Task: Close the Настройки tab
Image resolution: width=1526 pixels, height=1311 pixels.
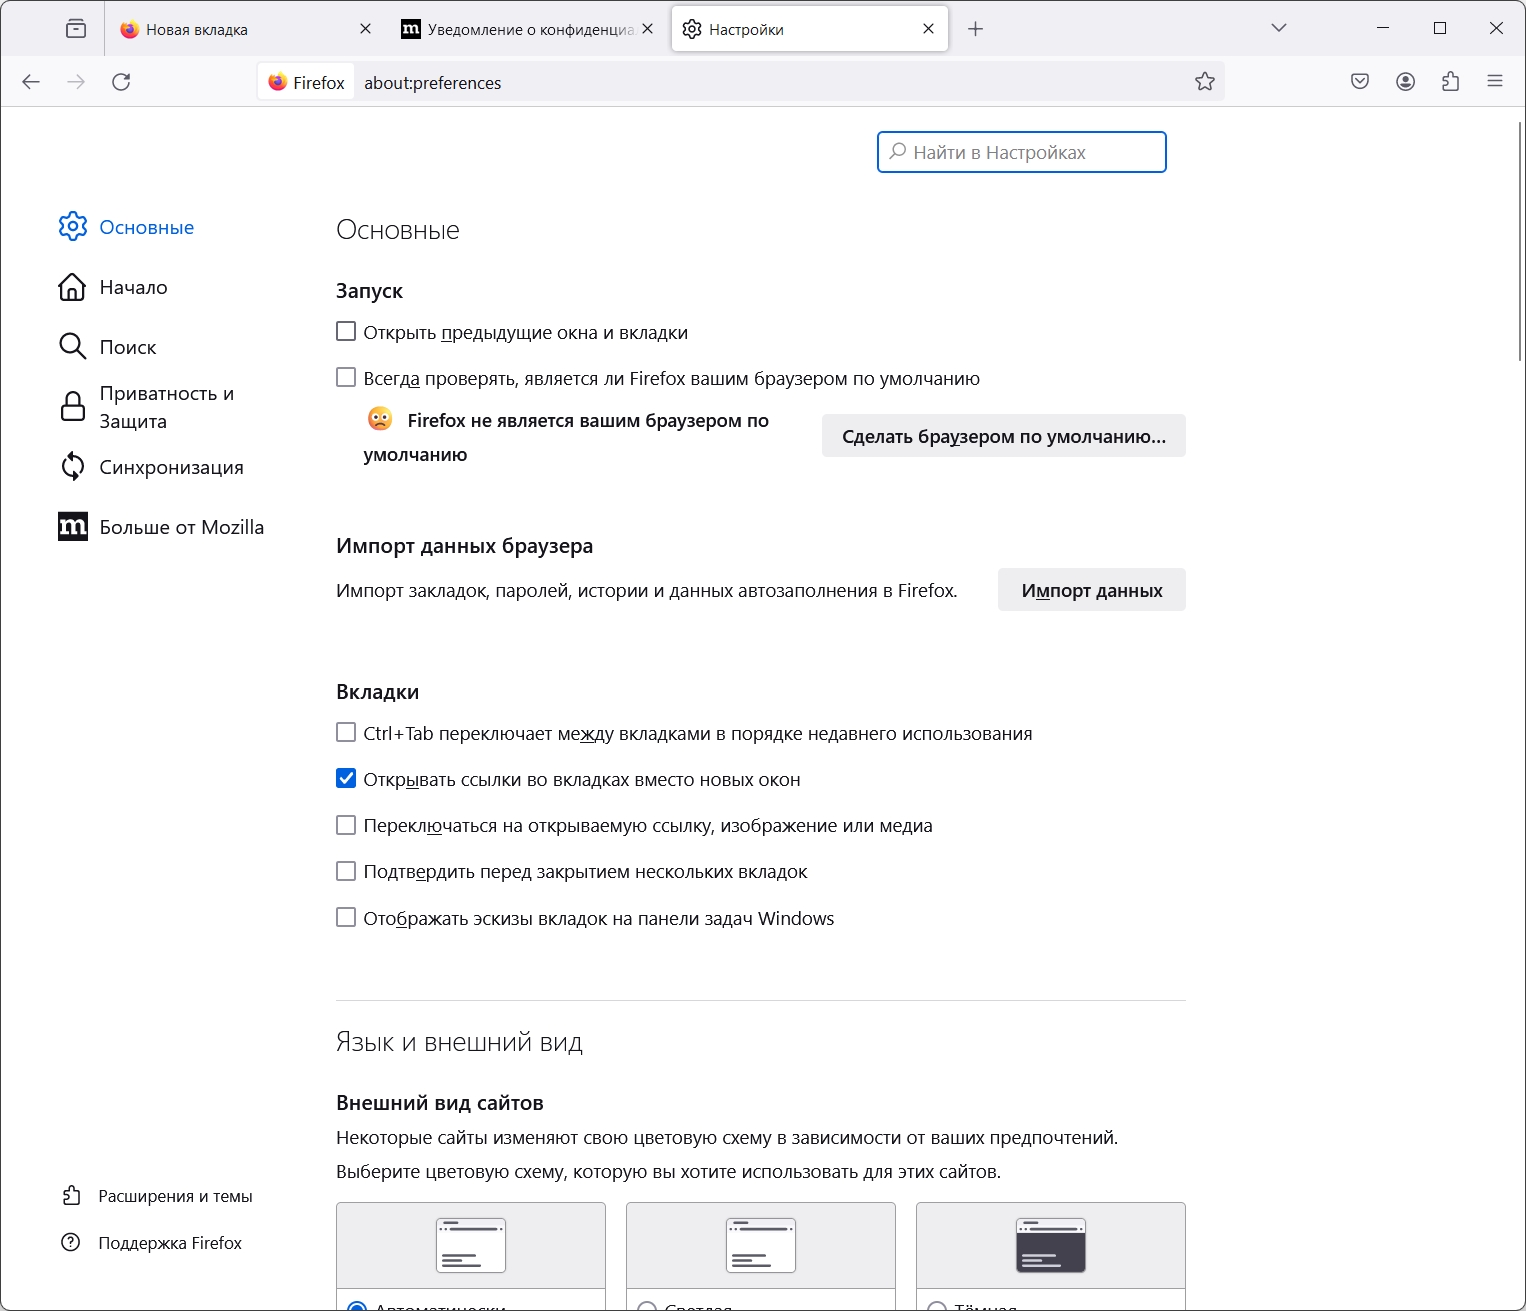Action: tap(928, 29)
